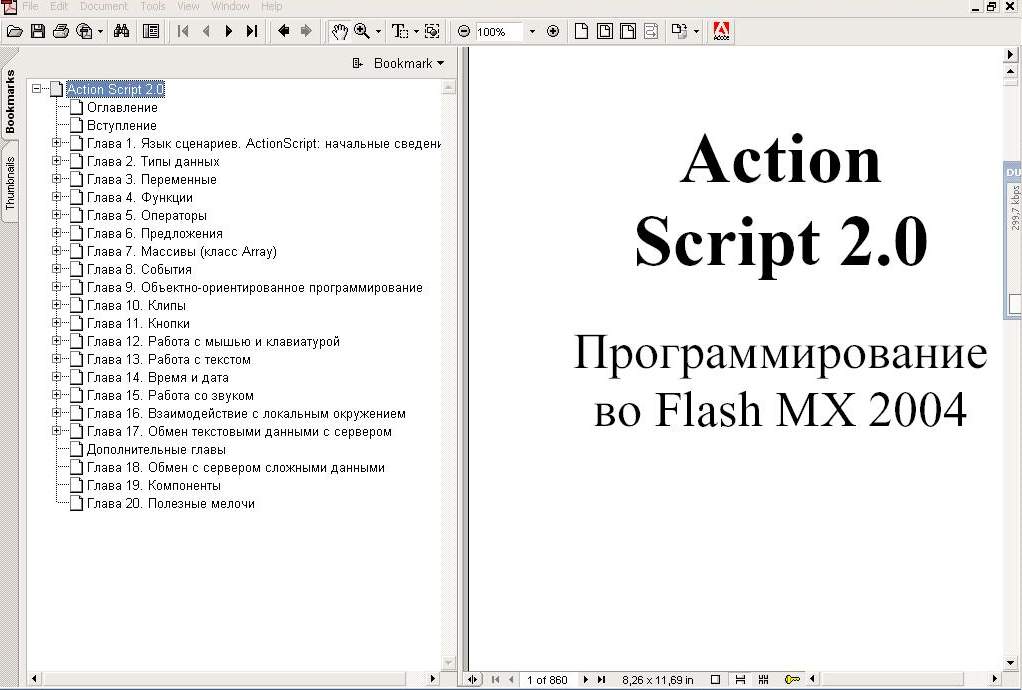Collapse the Action Script 2.0 bookmark tree
The image size is (1022, 690).
pos(36,89)
